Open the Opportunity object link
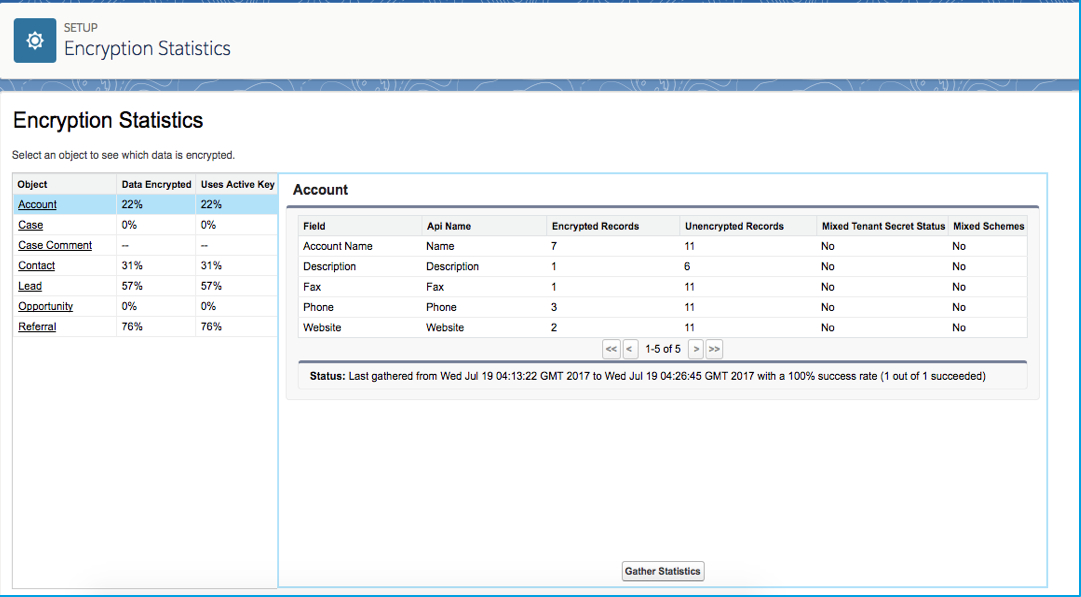The height and width of the screenshot is (597, 1081). (x=46, y=306)
